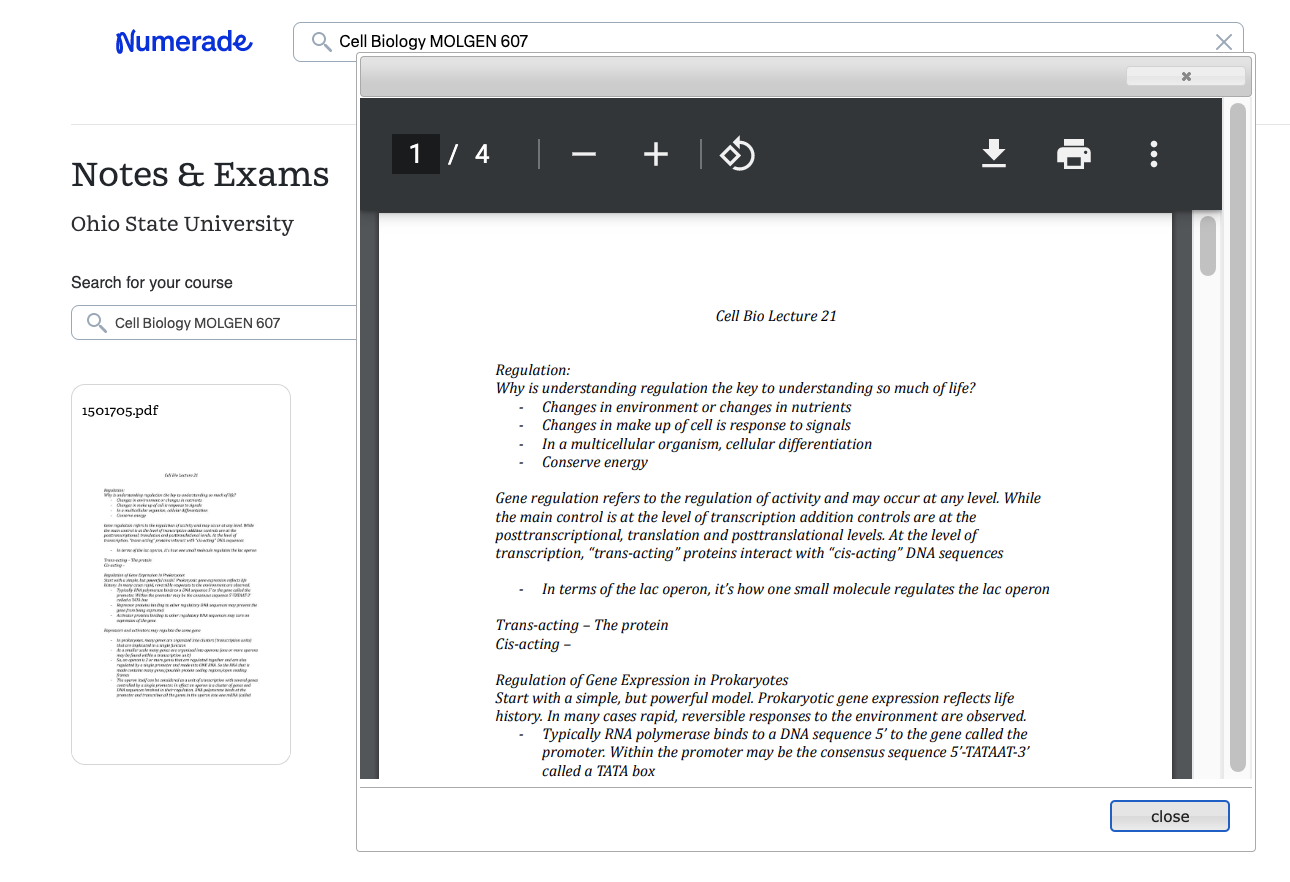The width and height of the screenshot is (1290, 882).
Task: Click 'Trans-acting – The protein' line
Action: 582,625
